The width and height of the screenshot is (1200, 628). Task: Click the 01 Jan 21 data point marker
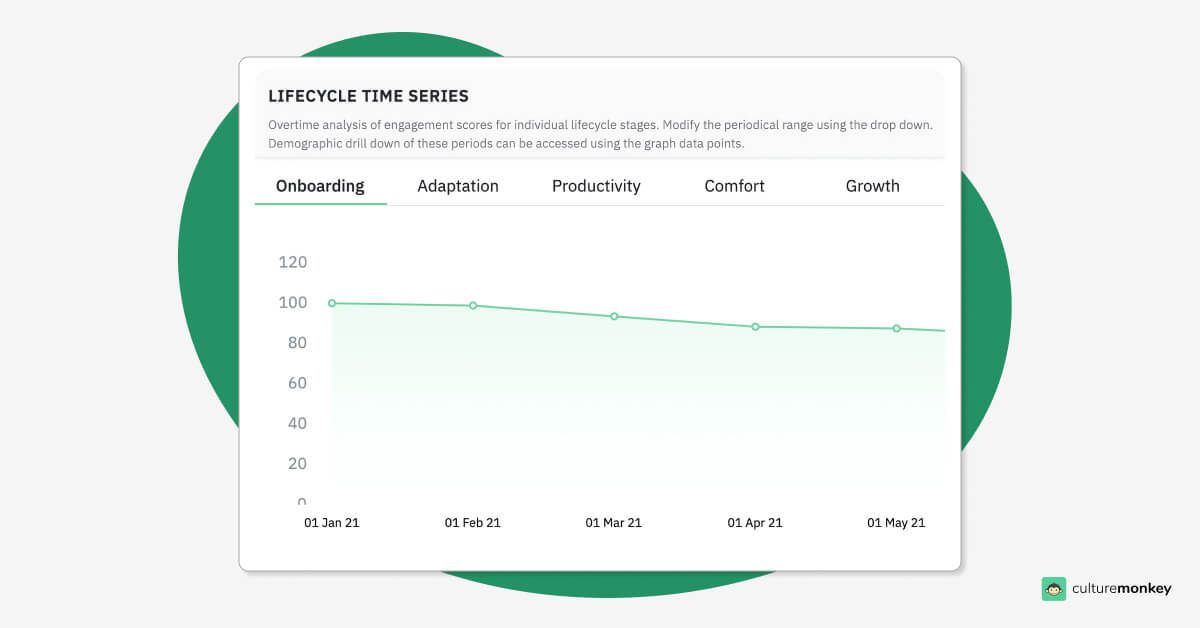pyautogui.click(x=331, y=302)
